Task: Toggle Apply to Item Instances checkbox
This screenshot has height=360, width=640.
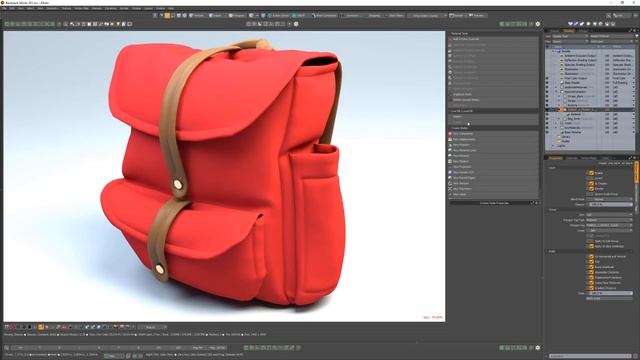Action: 591,247
